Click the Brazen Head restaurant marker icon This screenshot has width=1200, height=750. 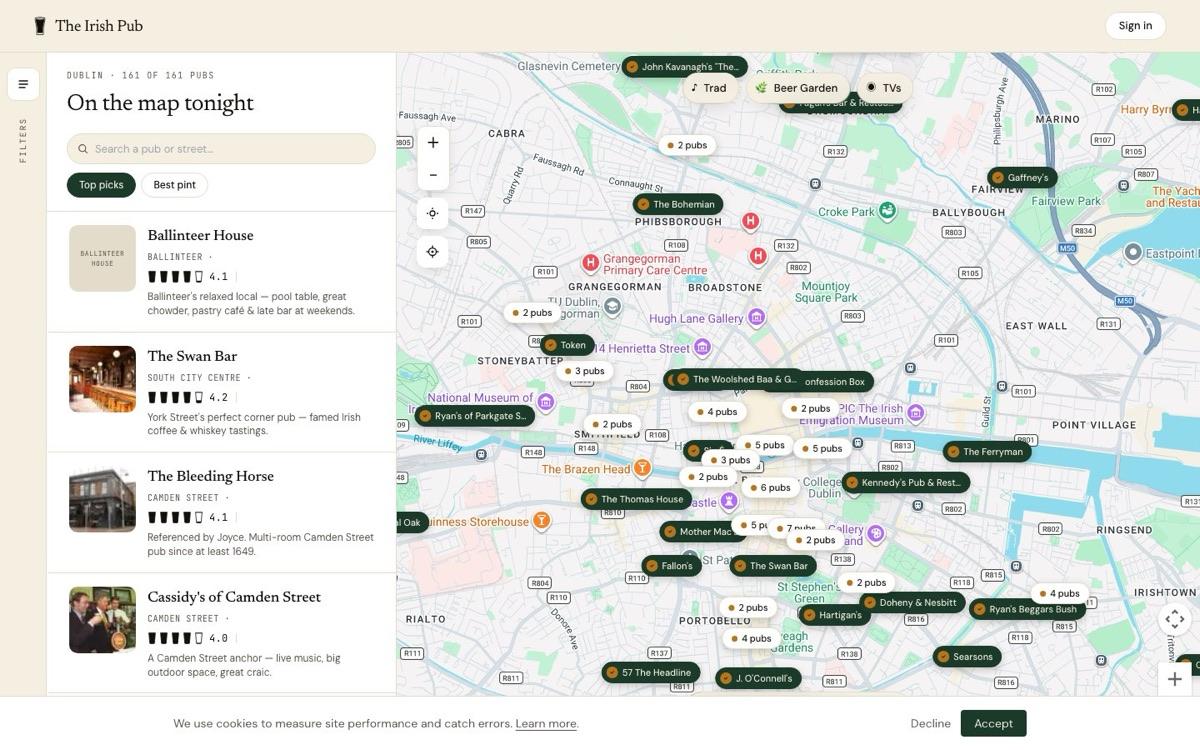(x=643, y=468)
